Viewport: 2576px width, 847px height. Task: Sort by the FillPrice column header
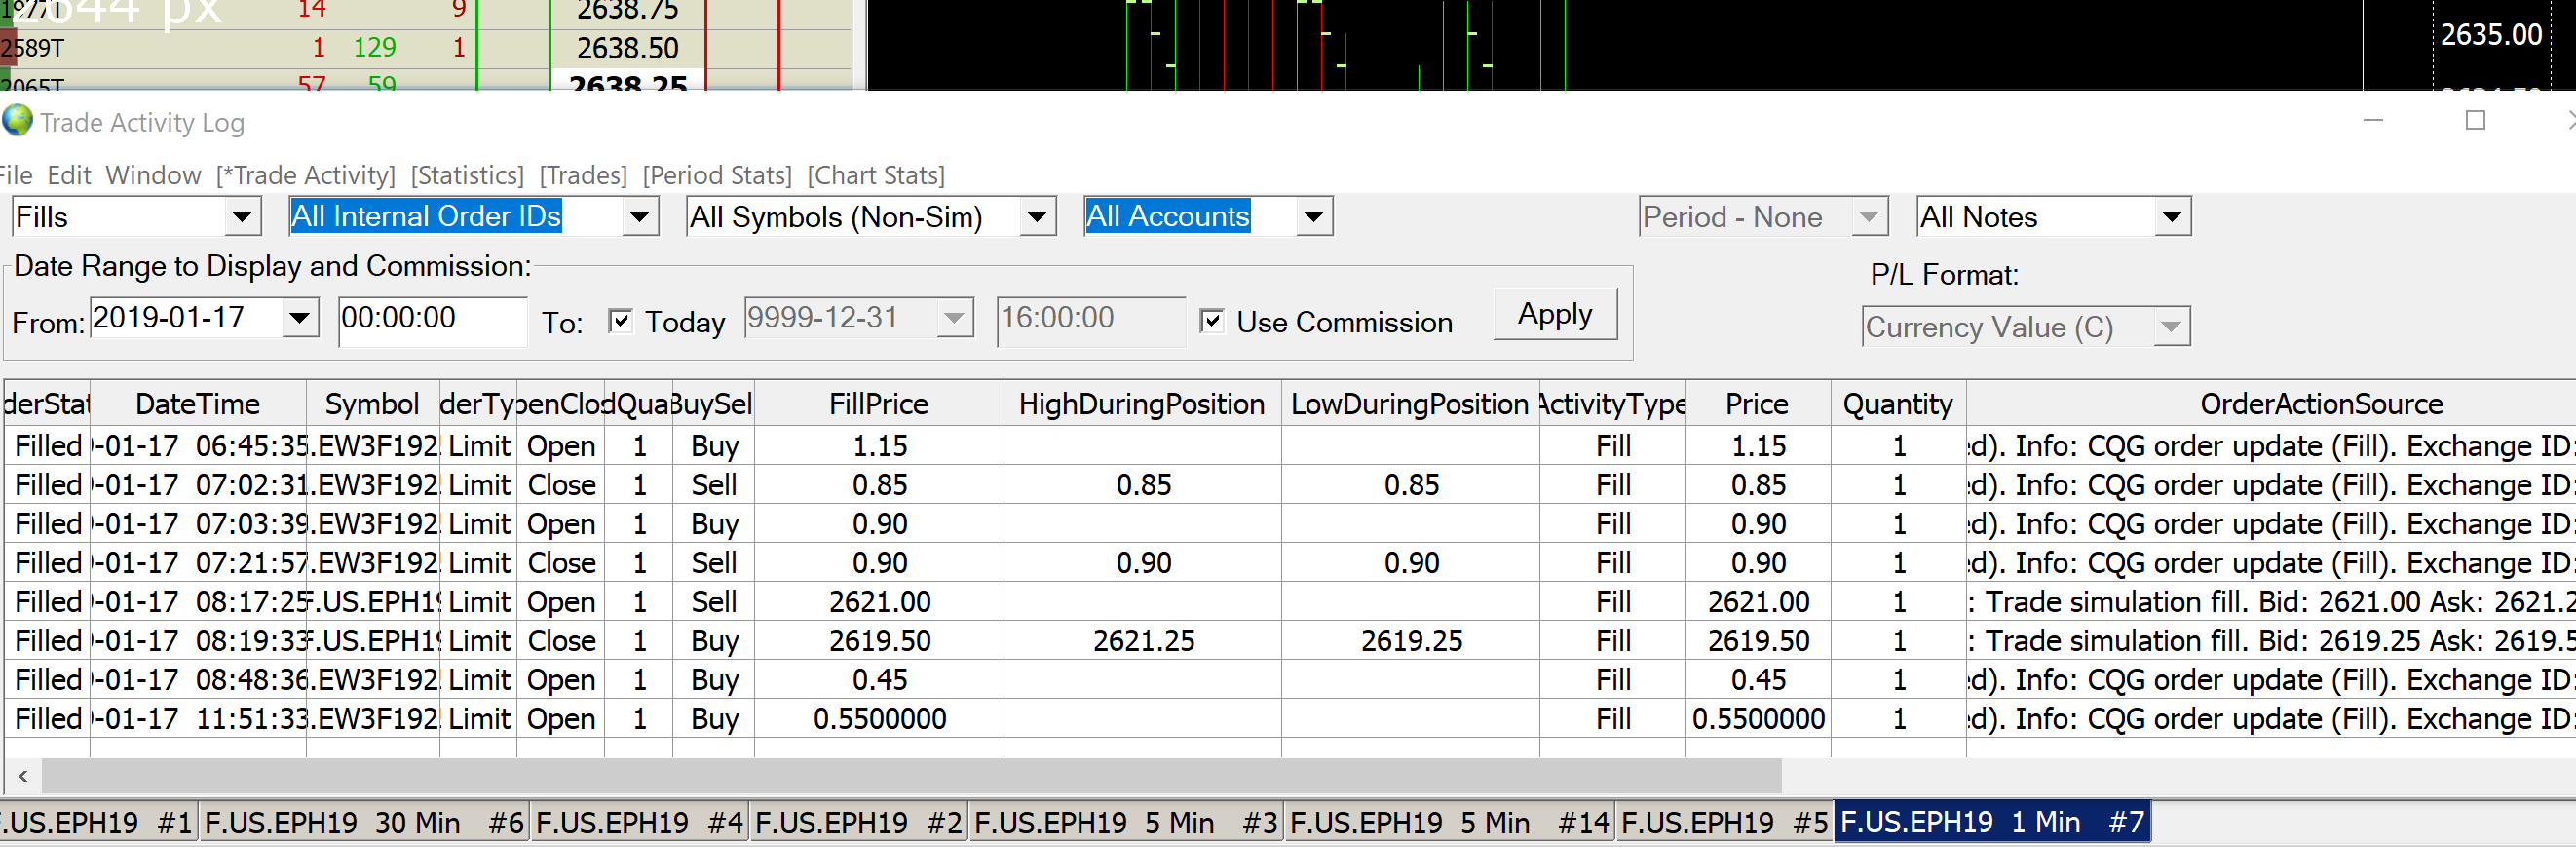(878, 404)
